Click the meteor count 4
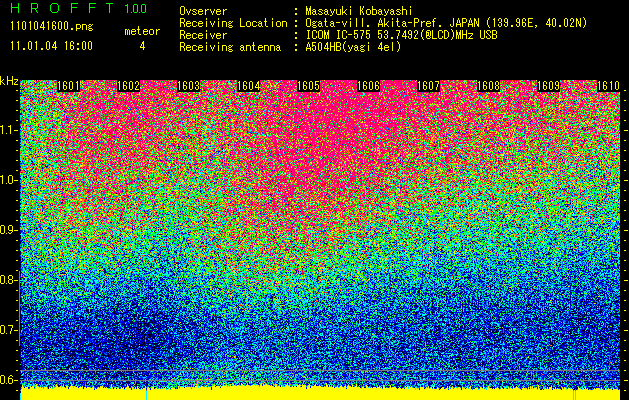The image size is (629, 400). click(x=142, y=46)
